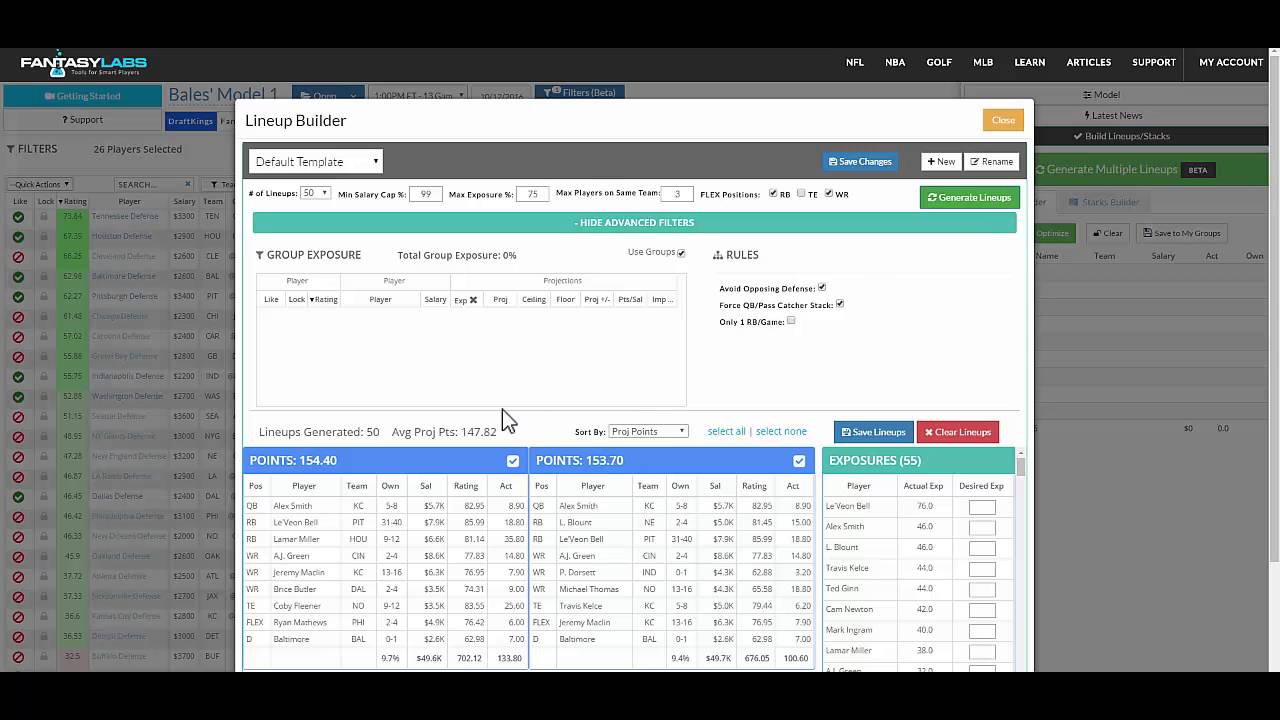This screenshot has height=720, width=1280.
Task: Toggle Avoid Opposing Defense checkbox
Action: pos(822,288)
